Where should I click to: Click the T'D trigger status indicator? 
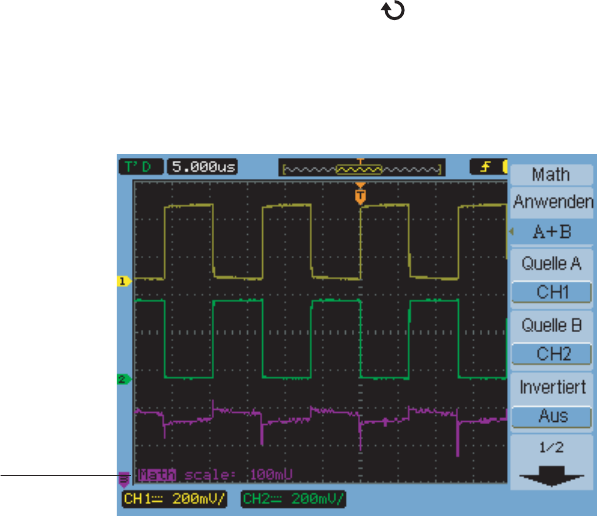[x=141, y=167]
